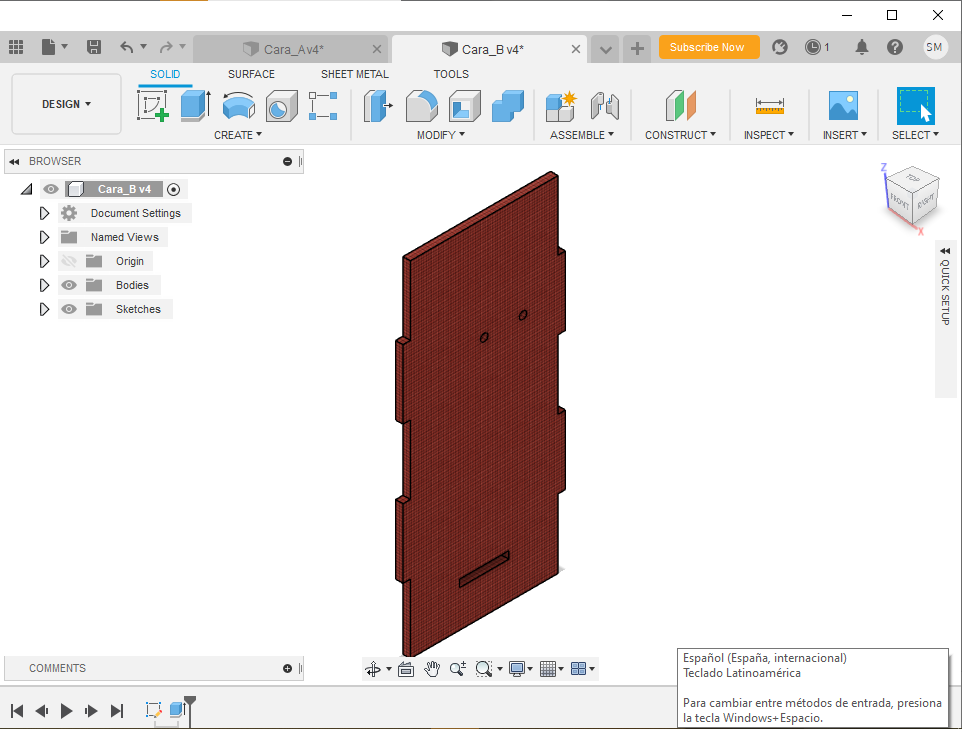Expand the COMMENTS panel
The image size is (962, 729).
click(287, 668)
